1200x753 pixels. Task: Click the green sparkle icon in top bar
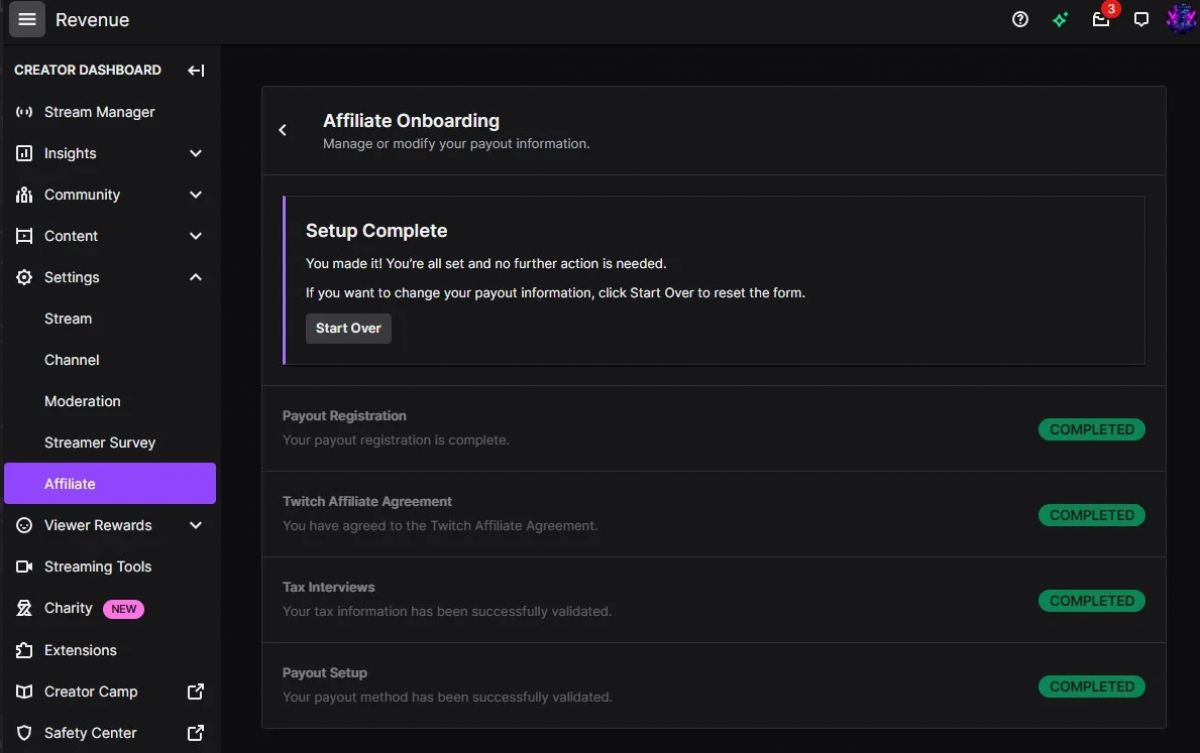click(x=1060, y=19)
